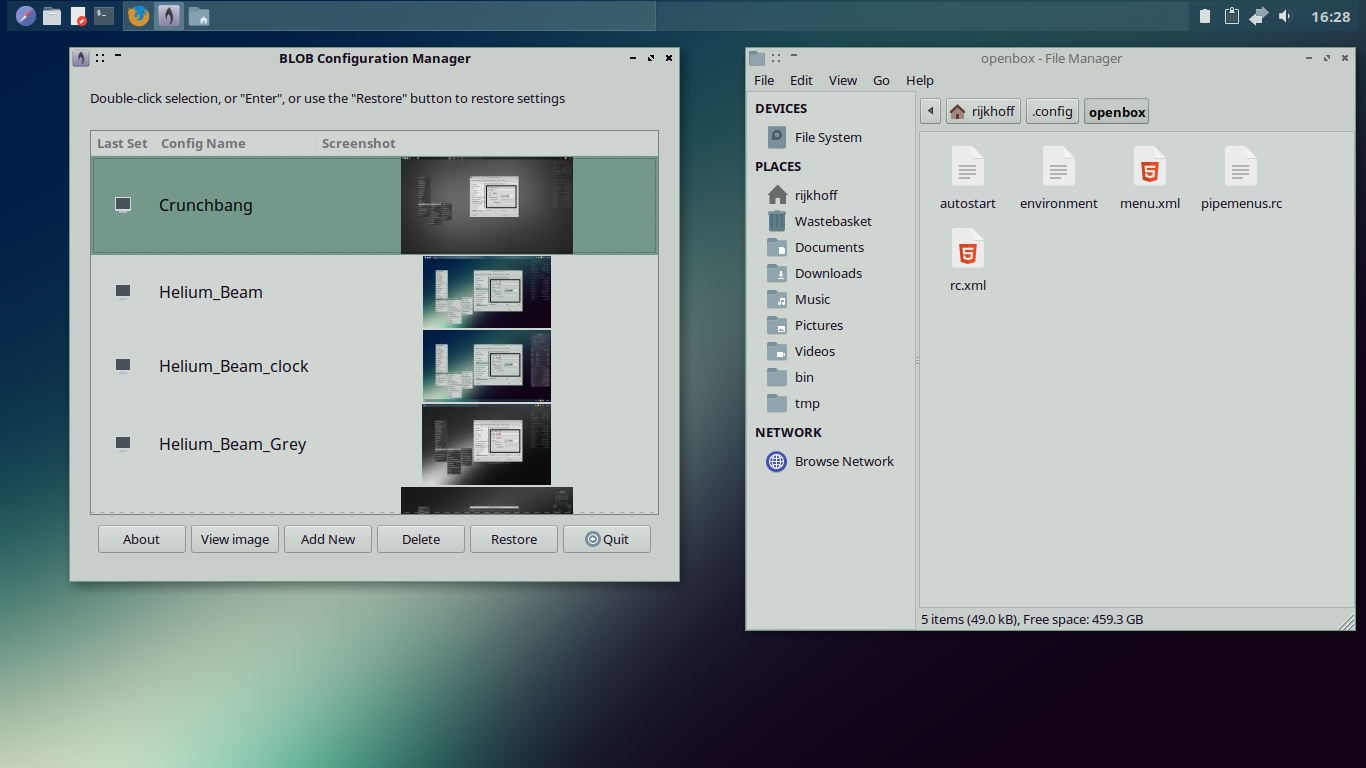The width and height of the screenshot is (1366, 768).
Task: Open the Edit menu in File Manager
Action: [801, 80]
